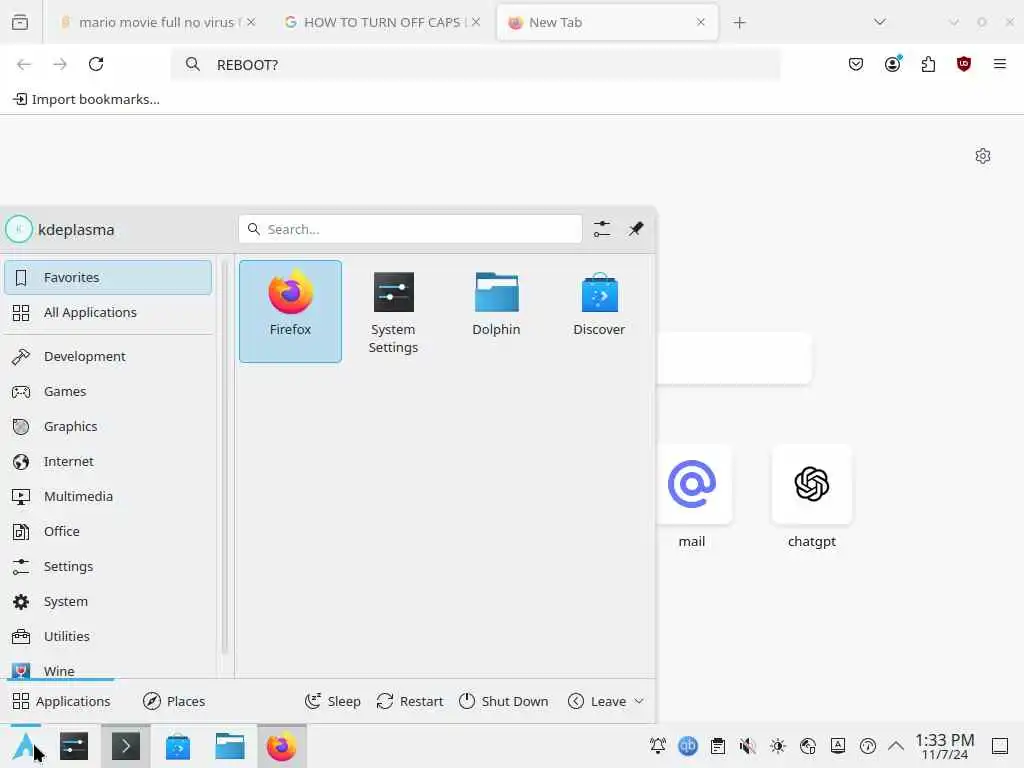Open the Firefox hamburger menu

pos(999,64)
